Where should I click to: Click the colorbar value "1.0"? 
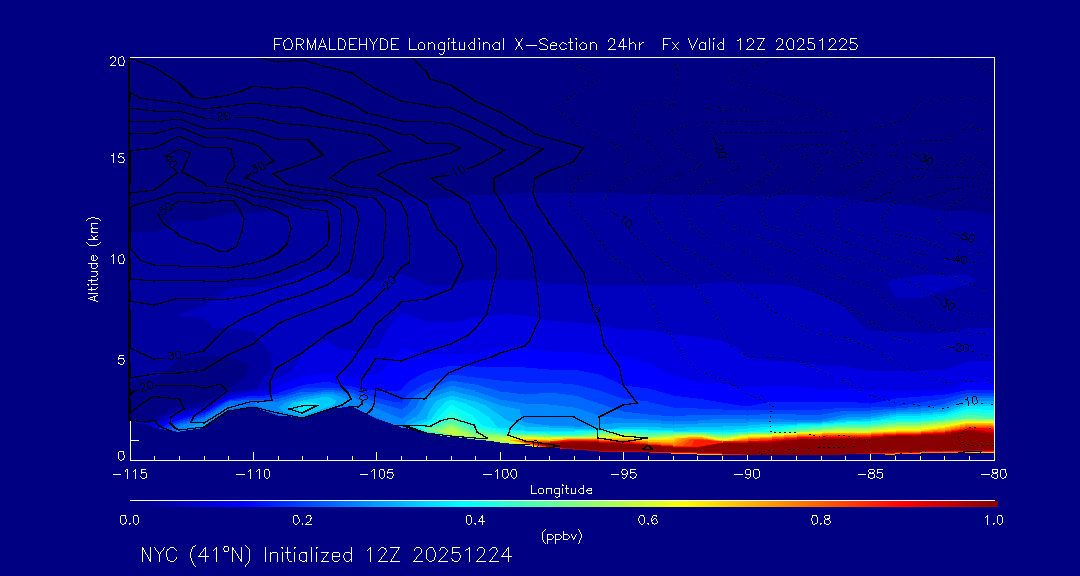pyautogui.click(x=993, y=520)
